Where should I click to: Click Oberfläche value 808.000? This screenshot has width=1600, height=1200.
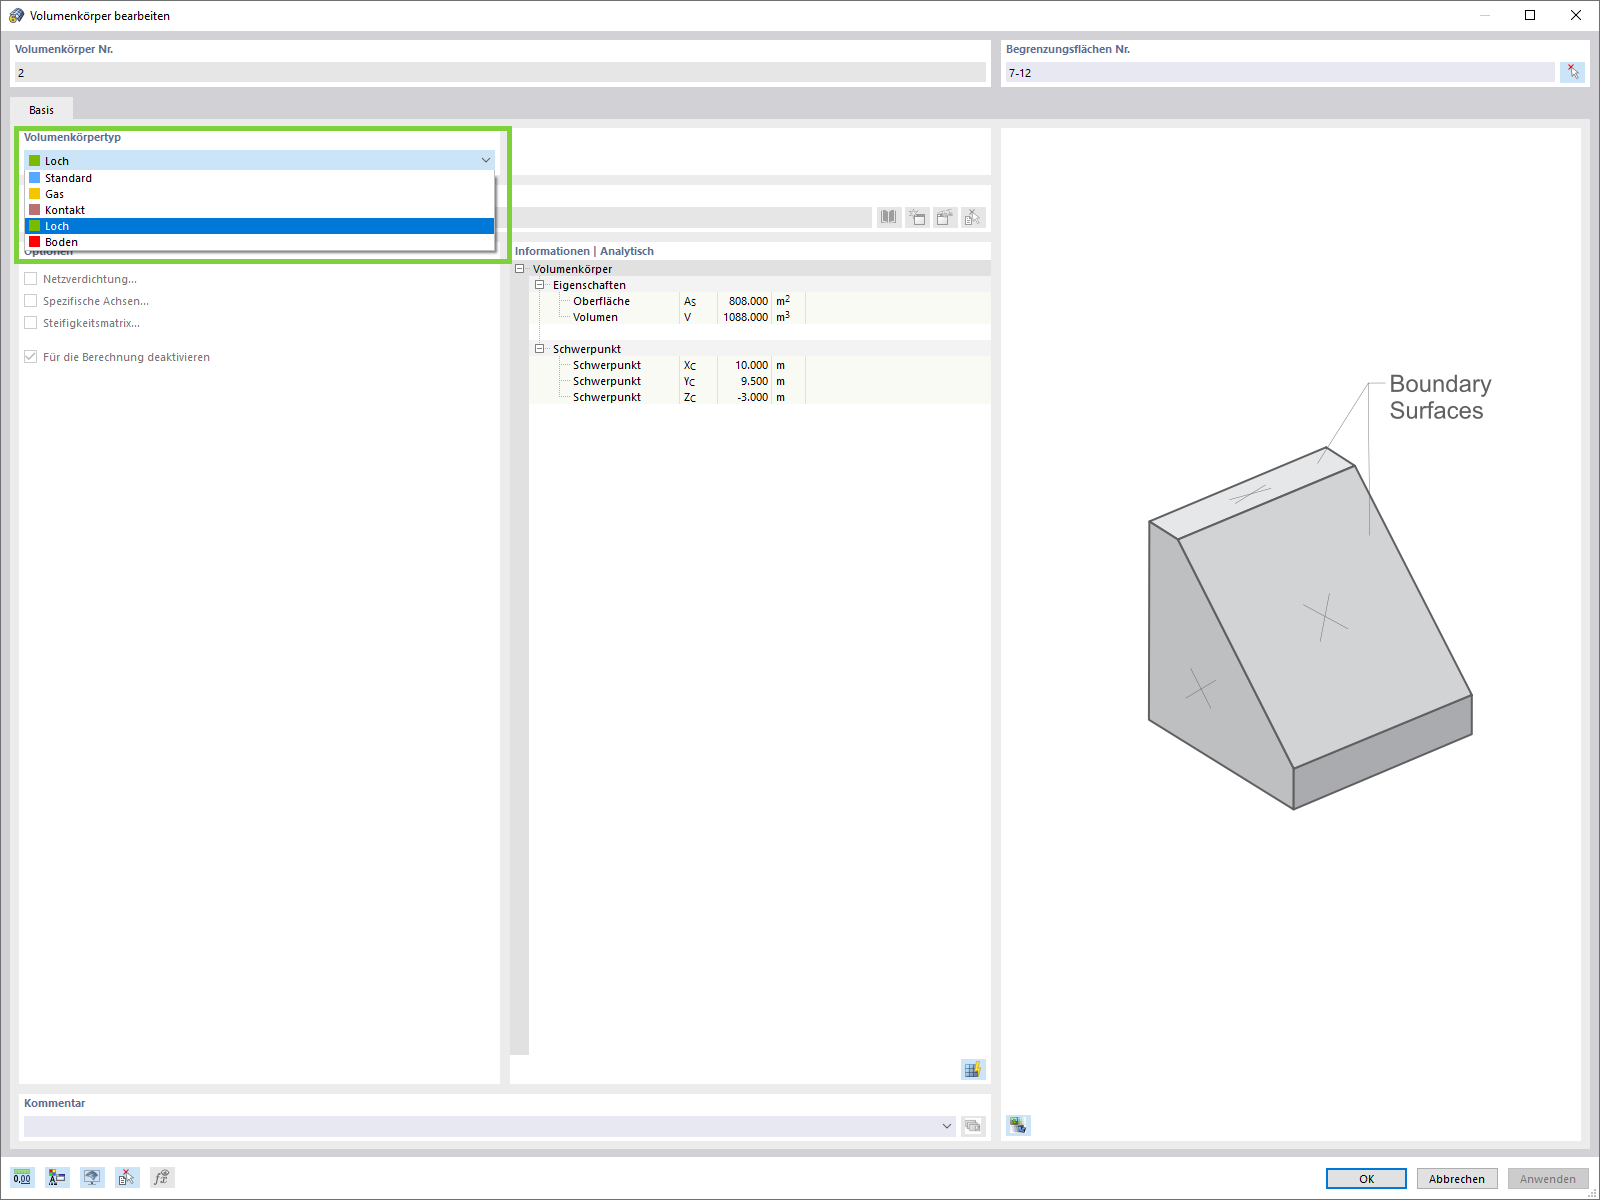click(x=748, y=301)
